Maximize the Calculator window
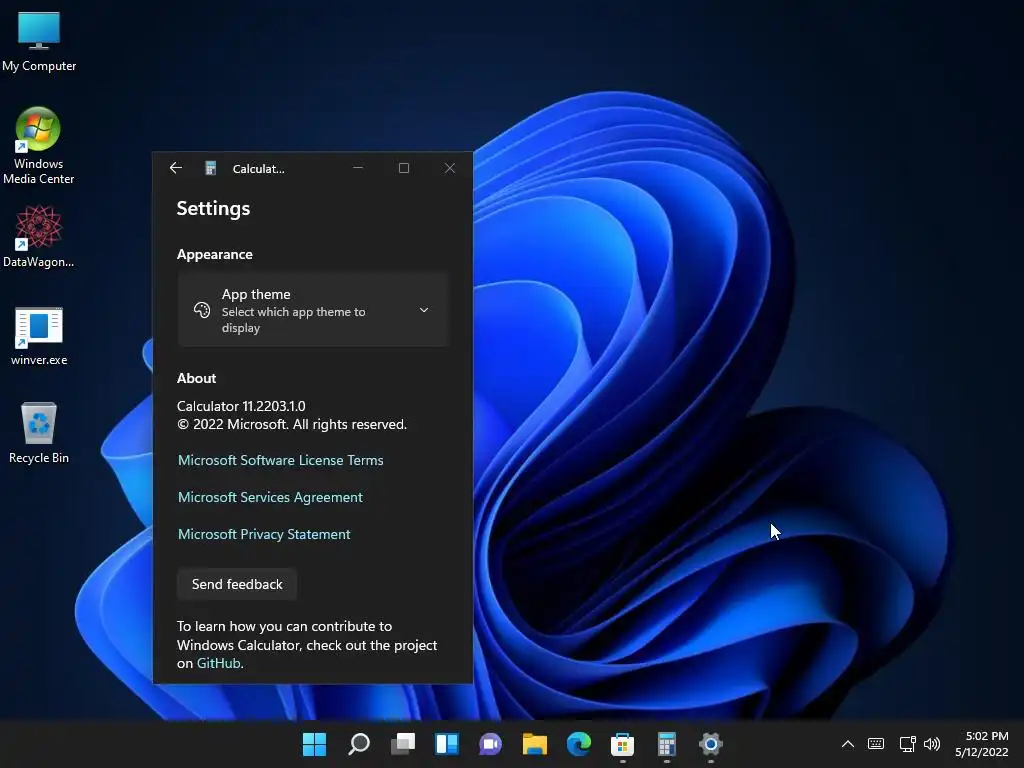The width and height of the screenshot is (1024, 768). click(x=404, y=168)
